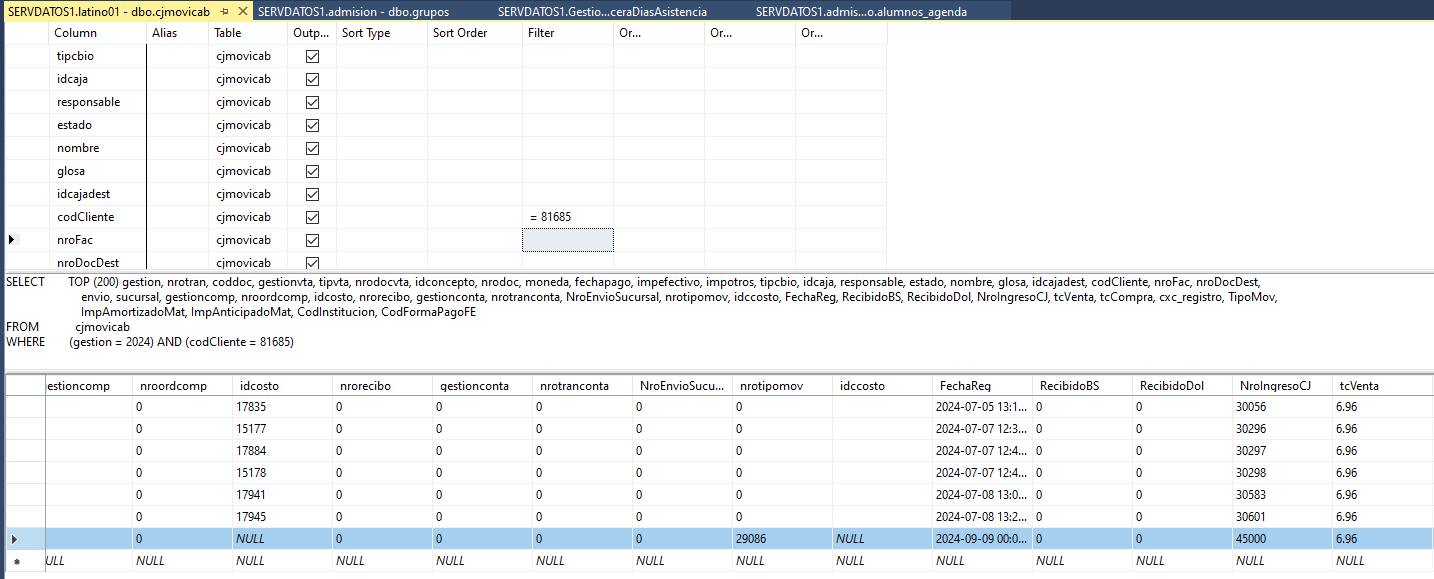Switch to the admision dbo.grupos tab

[x=353, y=11]
